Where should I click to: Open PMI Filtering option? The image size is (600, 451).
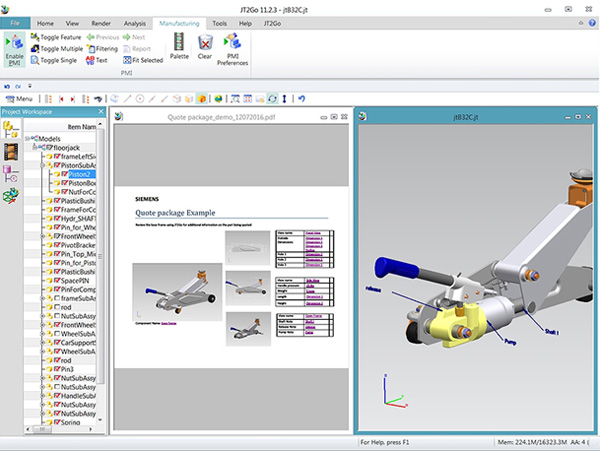click(102, 49)
